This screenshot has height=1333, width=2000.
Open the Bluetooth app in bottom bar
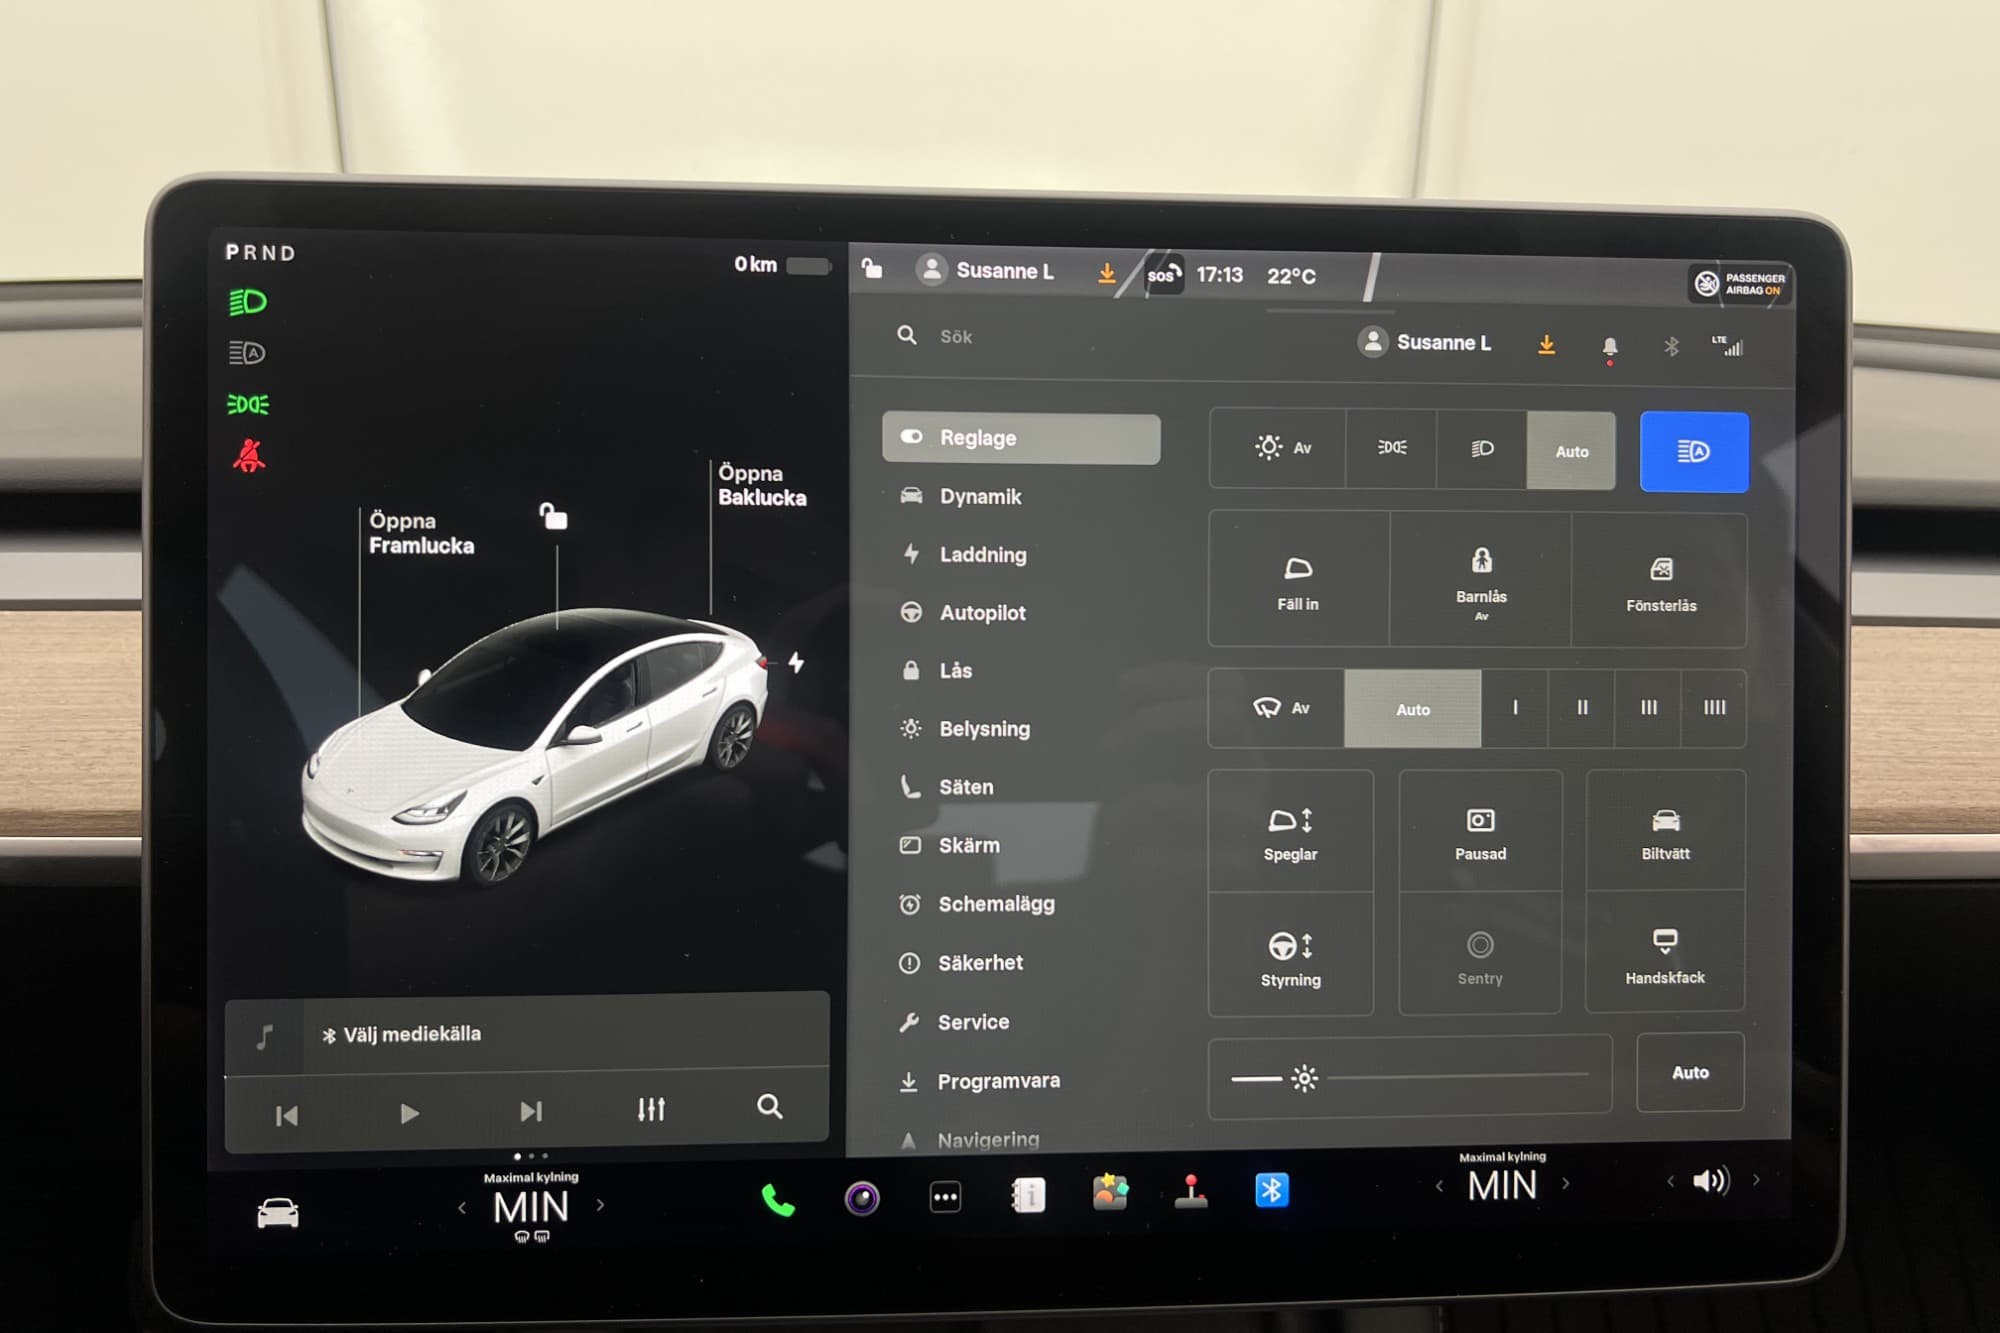pyautogui.click(x=1272, y=1190)
